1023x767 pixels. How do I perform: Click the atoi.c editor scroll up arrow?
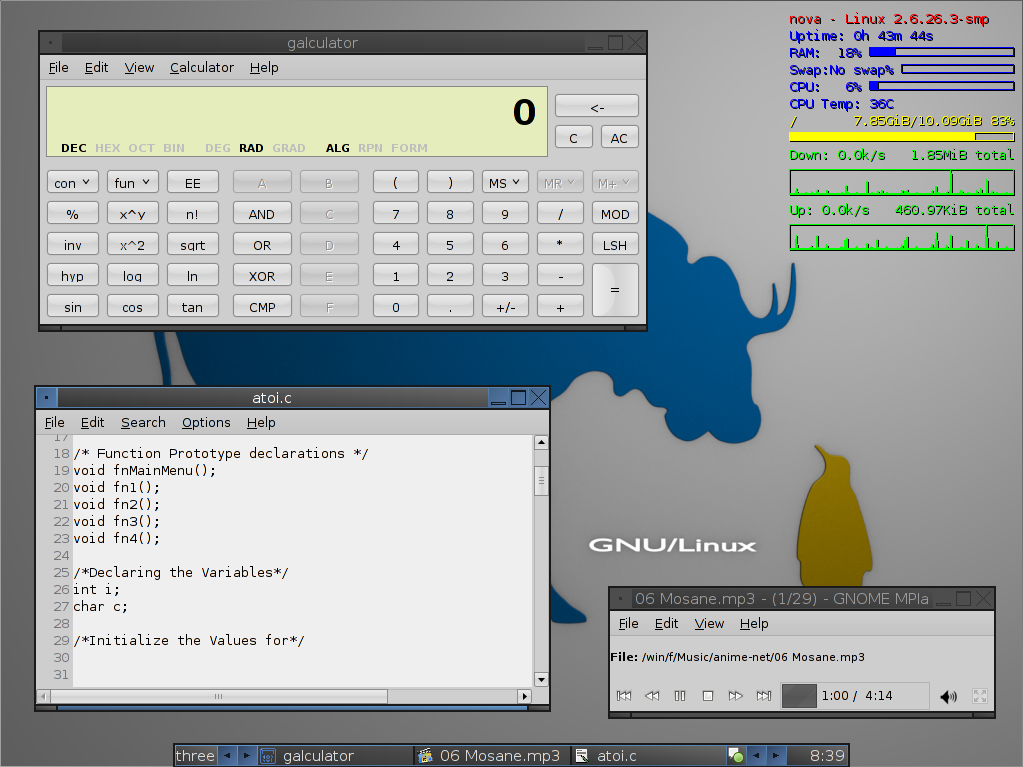pyautogui.click(x=542, y=443)
